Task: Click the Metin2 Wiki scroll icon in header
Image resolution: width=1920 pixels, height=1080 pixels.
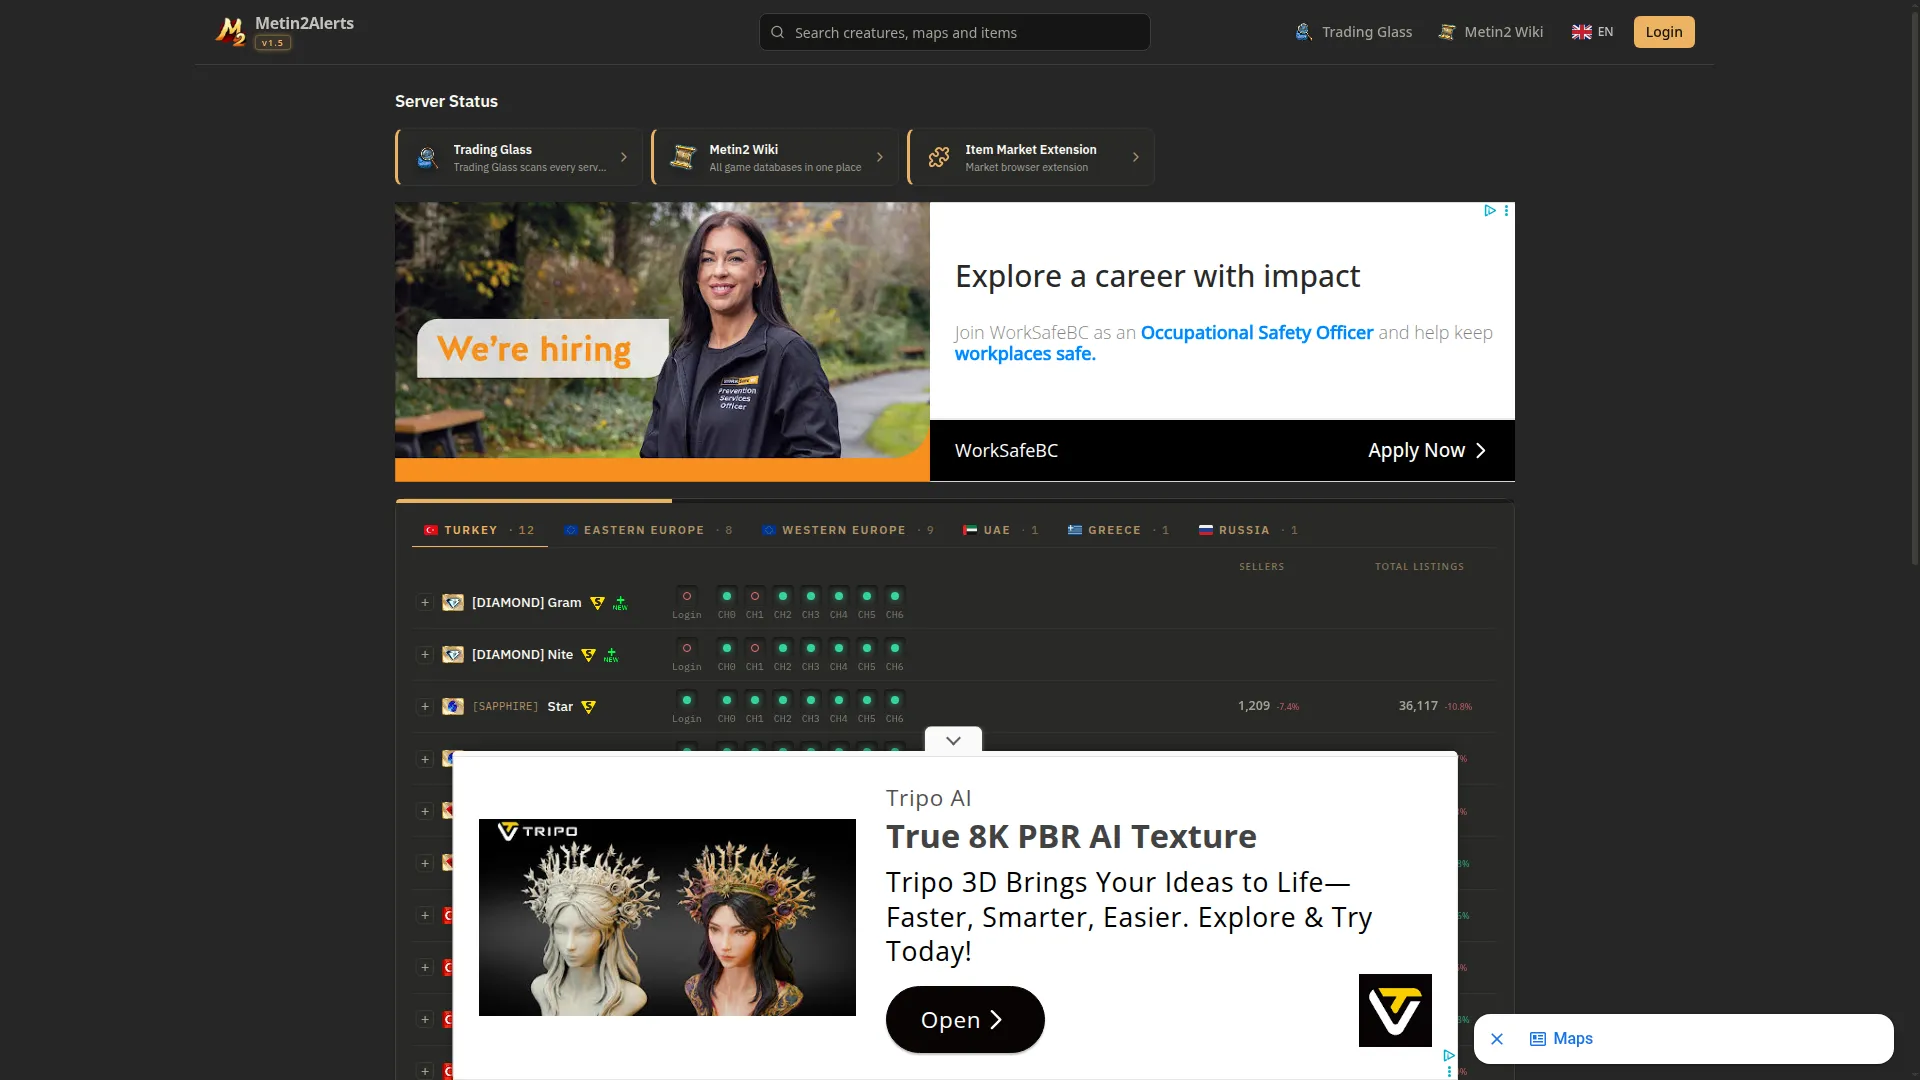Action: coord(1446,32)
